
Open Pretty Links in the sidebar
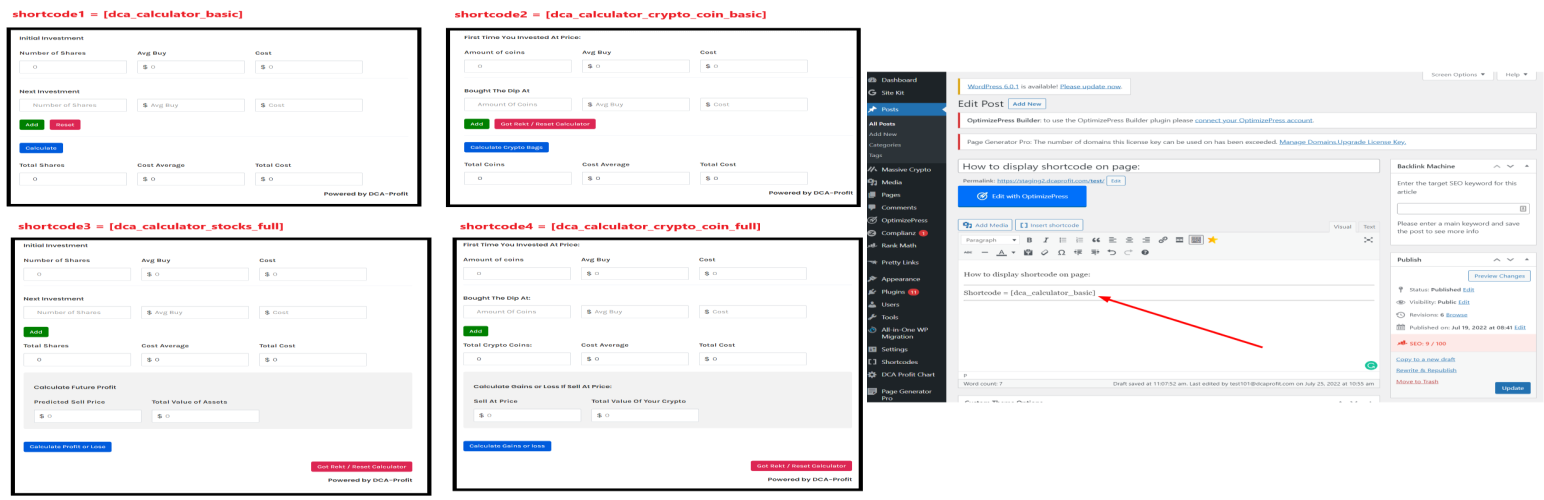point(901,261)
